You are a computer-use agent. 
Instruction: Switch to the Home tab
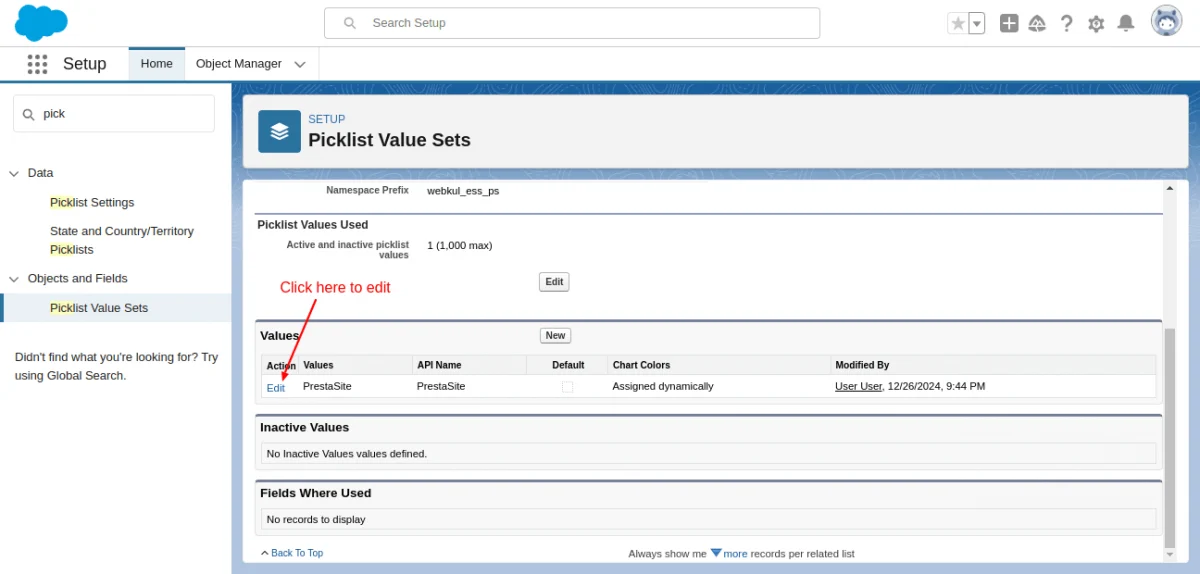point(156,63)
